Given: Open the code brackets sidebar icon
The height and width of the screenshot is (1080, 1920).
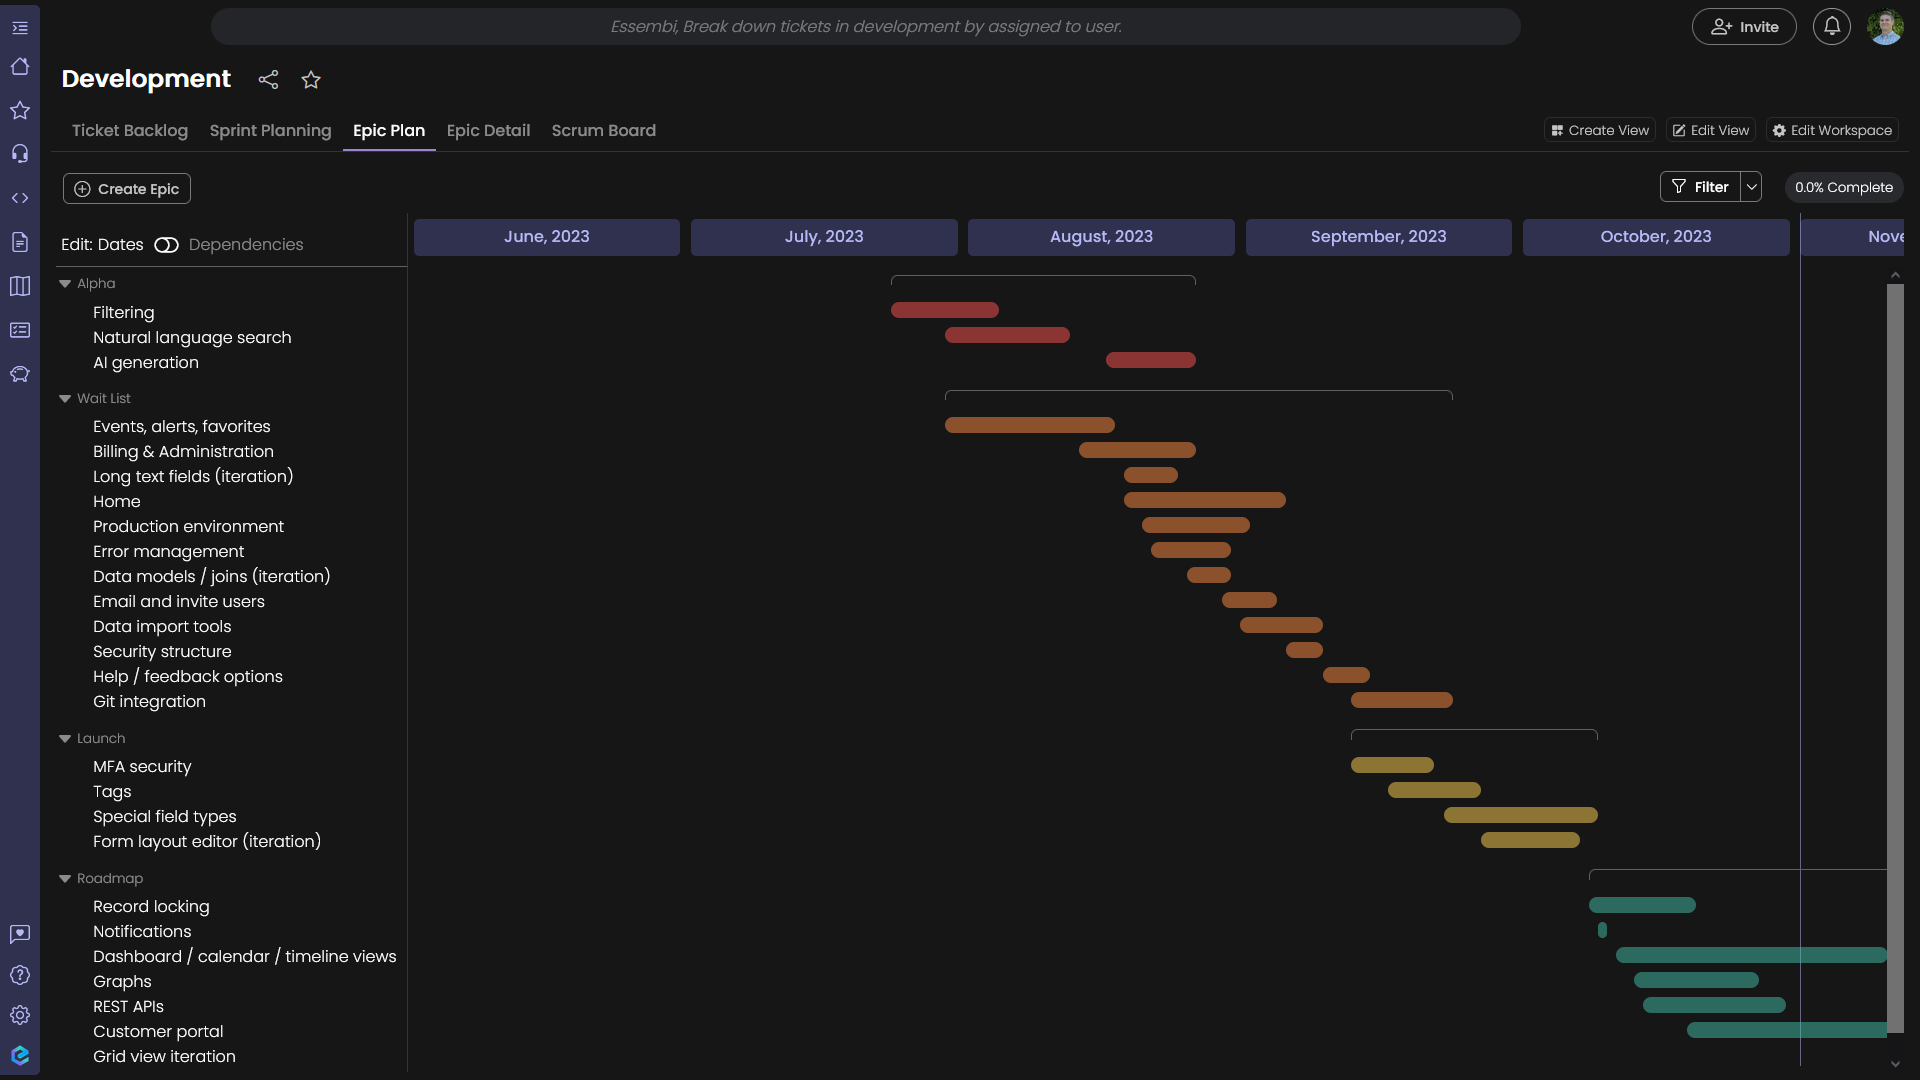Looking at the screenshot, I should (20, 198).
